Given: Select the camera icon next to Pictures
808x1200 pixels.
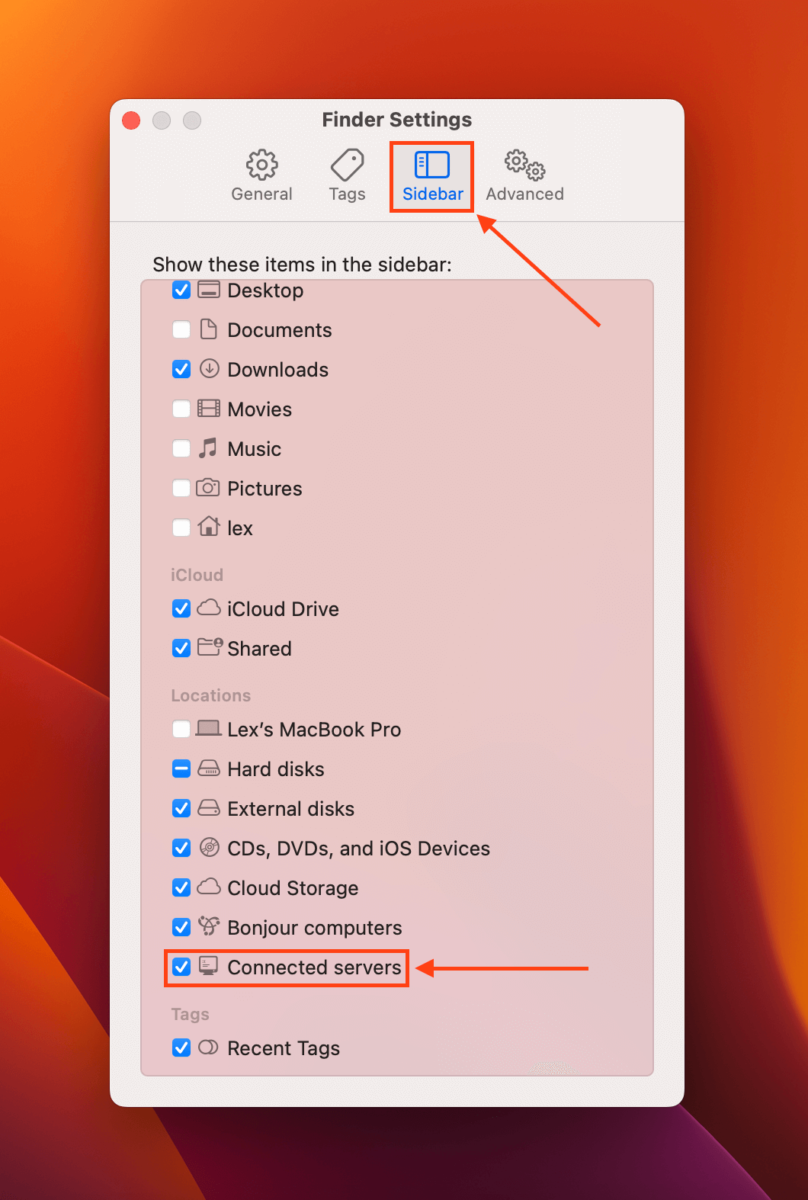Looking at the screenshot, I should coord(209,488).
